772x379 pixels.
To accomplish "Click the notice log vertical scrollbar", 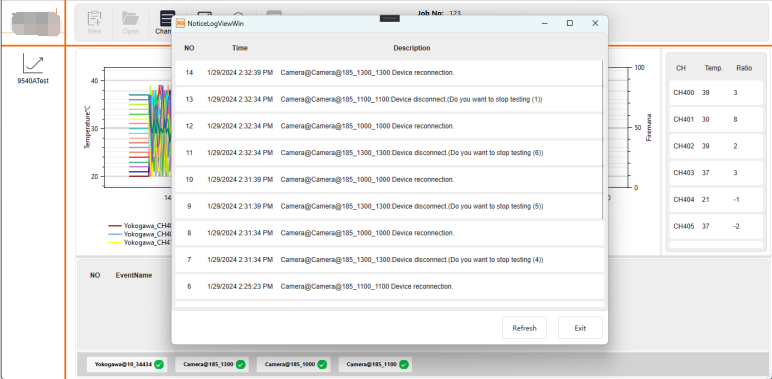I will (x=603, y=140).
